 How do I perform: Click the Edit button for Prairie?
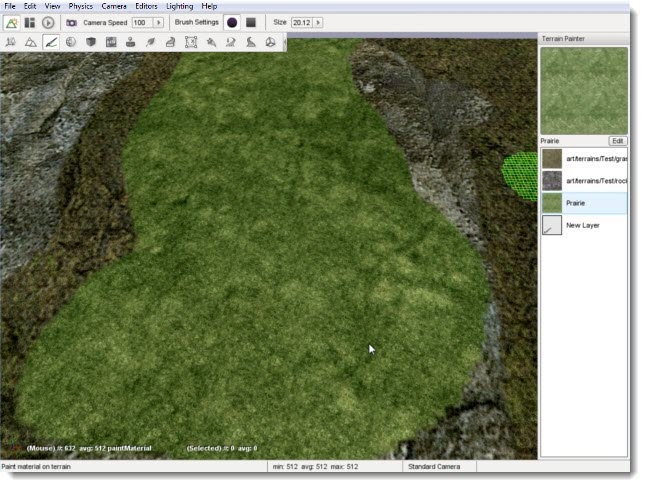(x=618, y=141)
